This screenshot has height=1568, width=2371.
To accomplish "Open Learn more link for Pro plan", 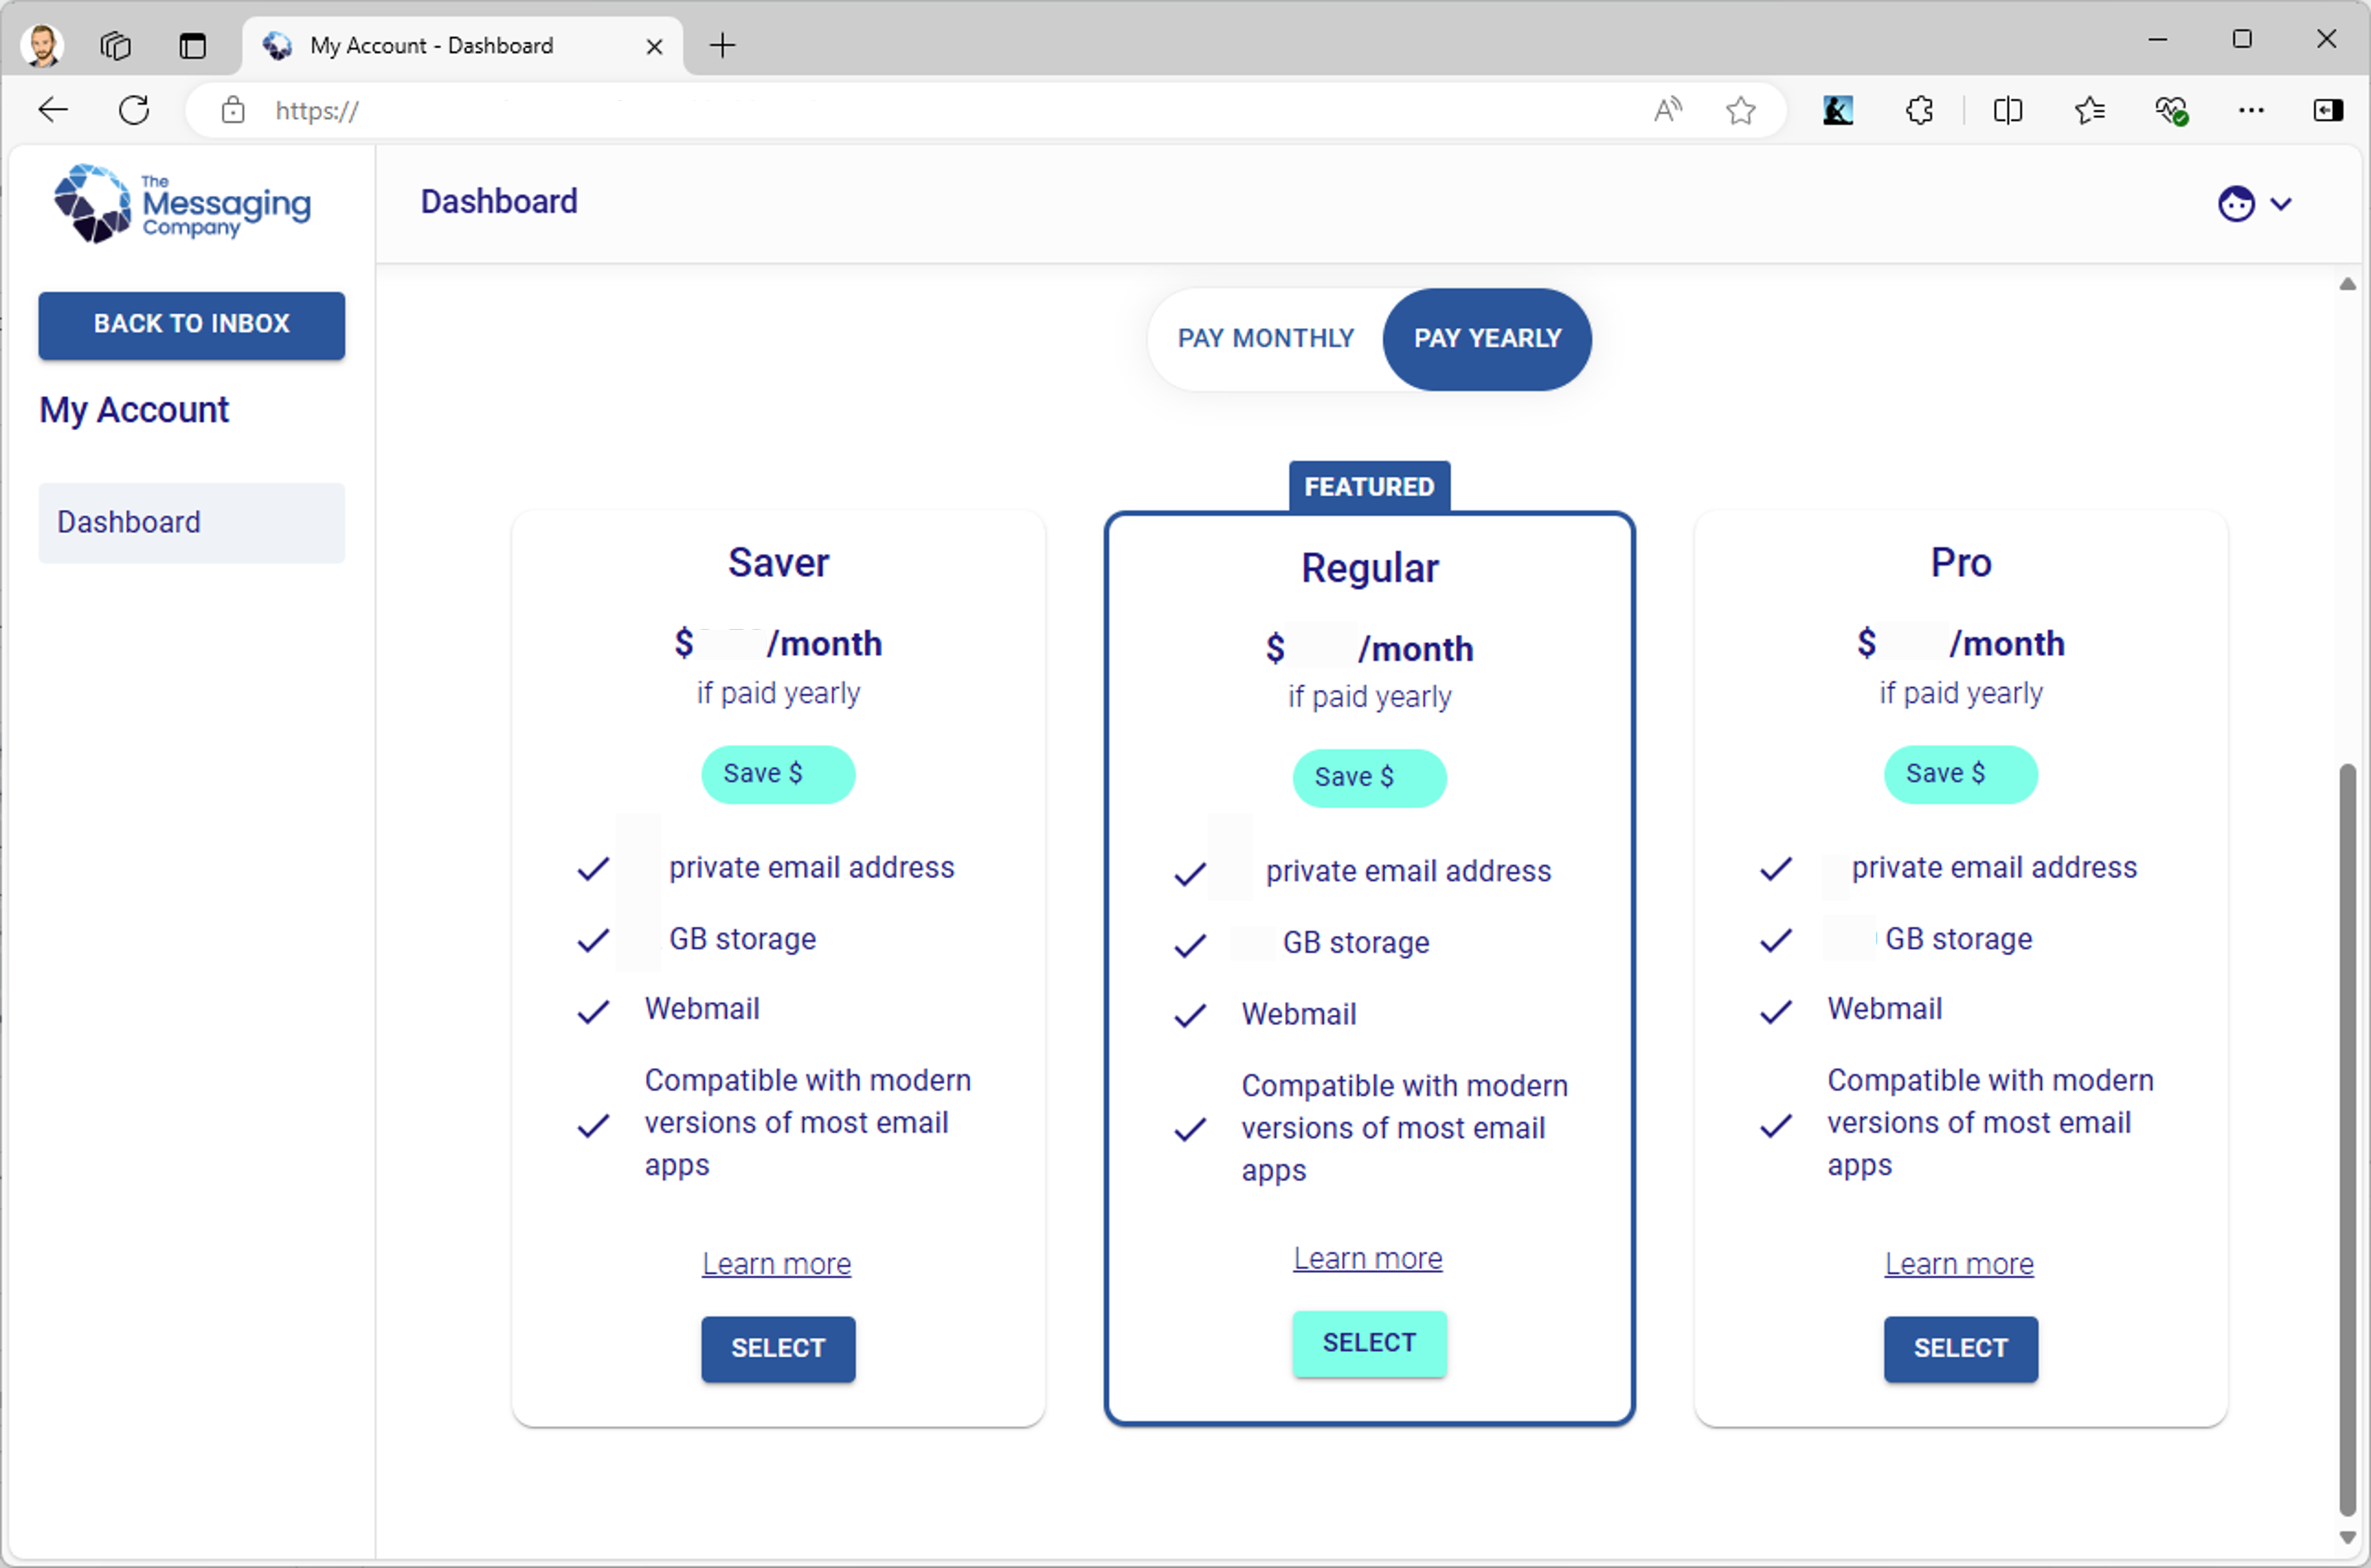I will (1959, 1264).
